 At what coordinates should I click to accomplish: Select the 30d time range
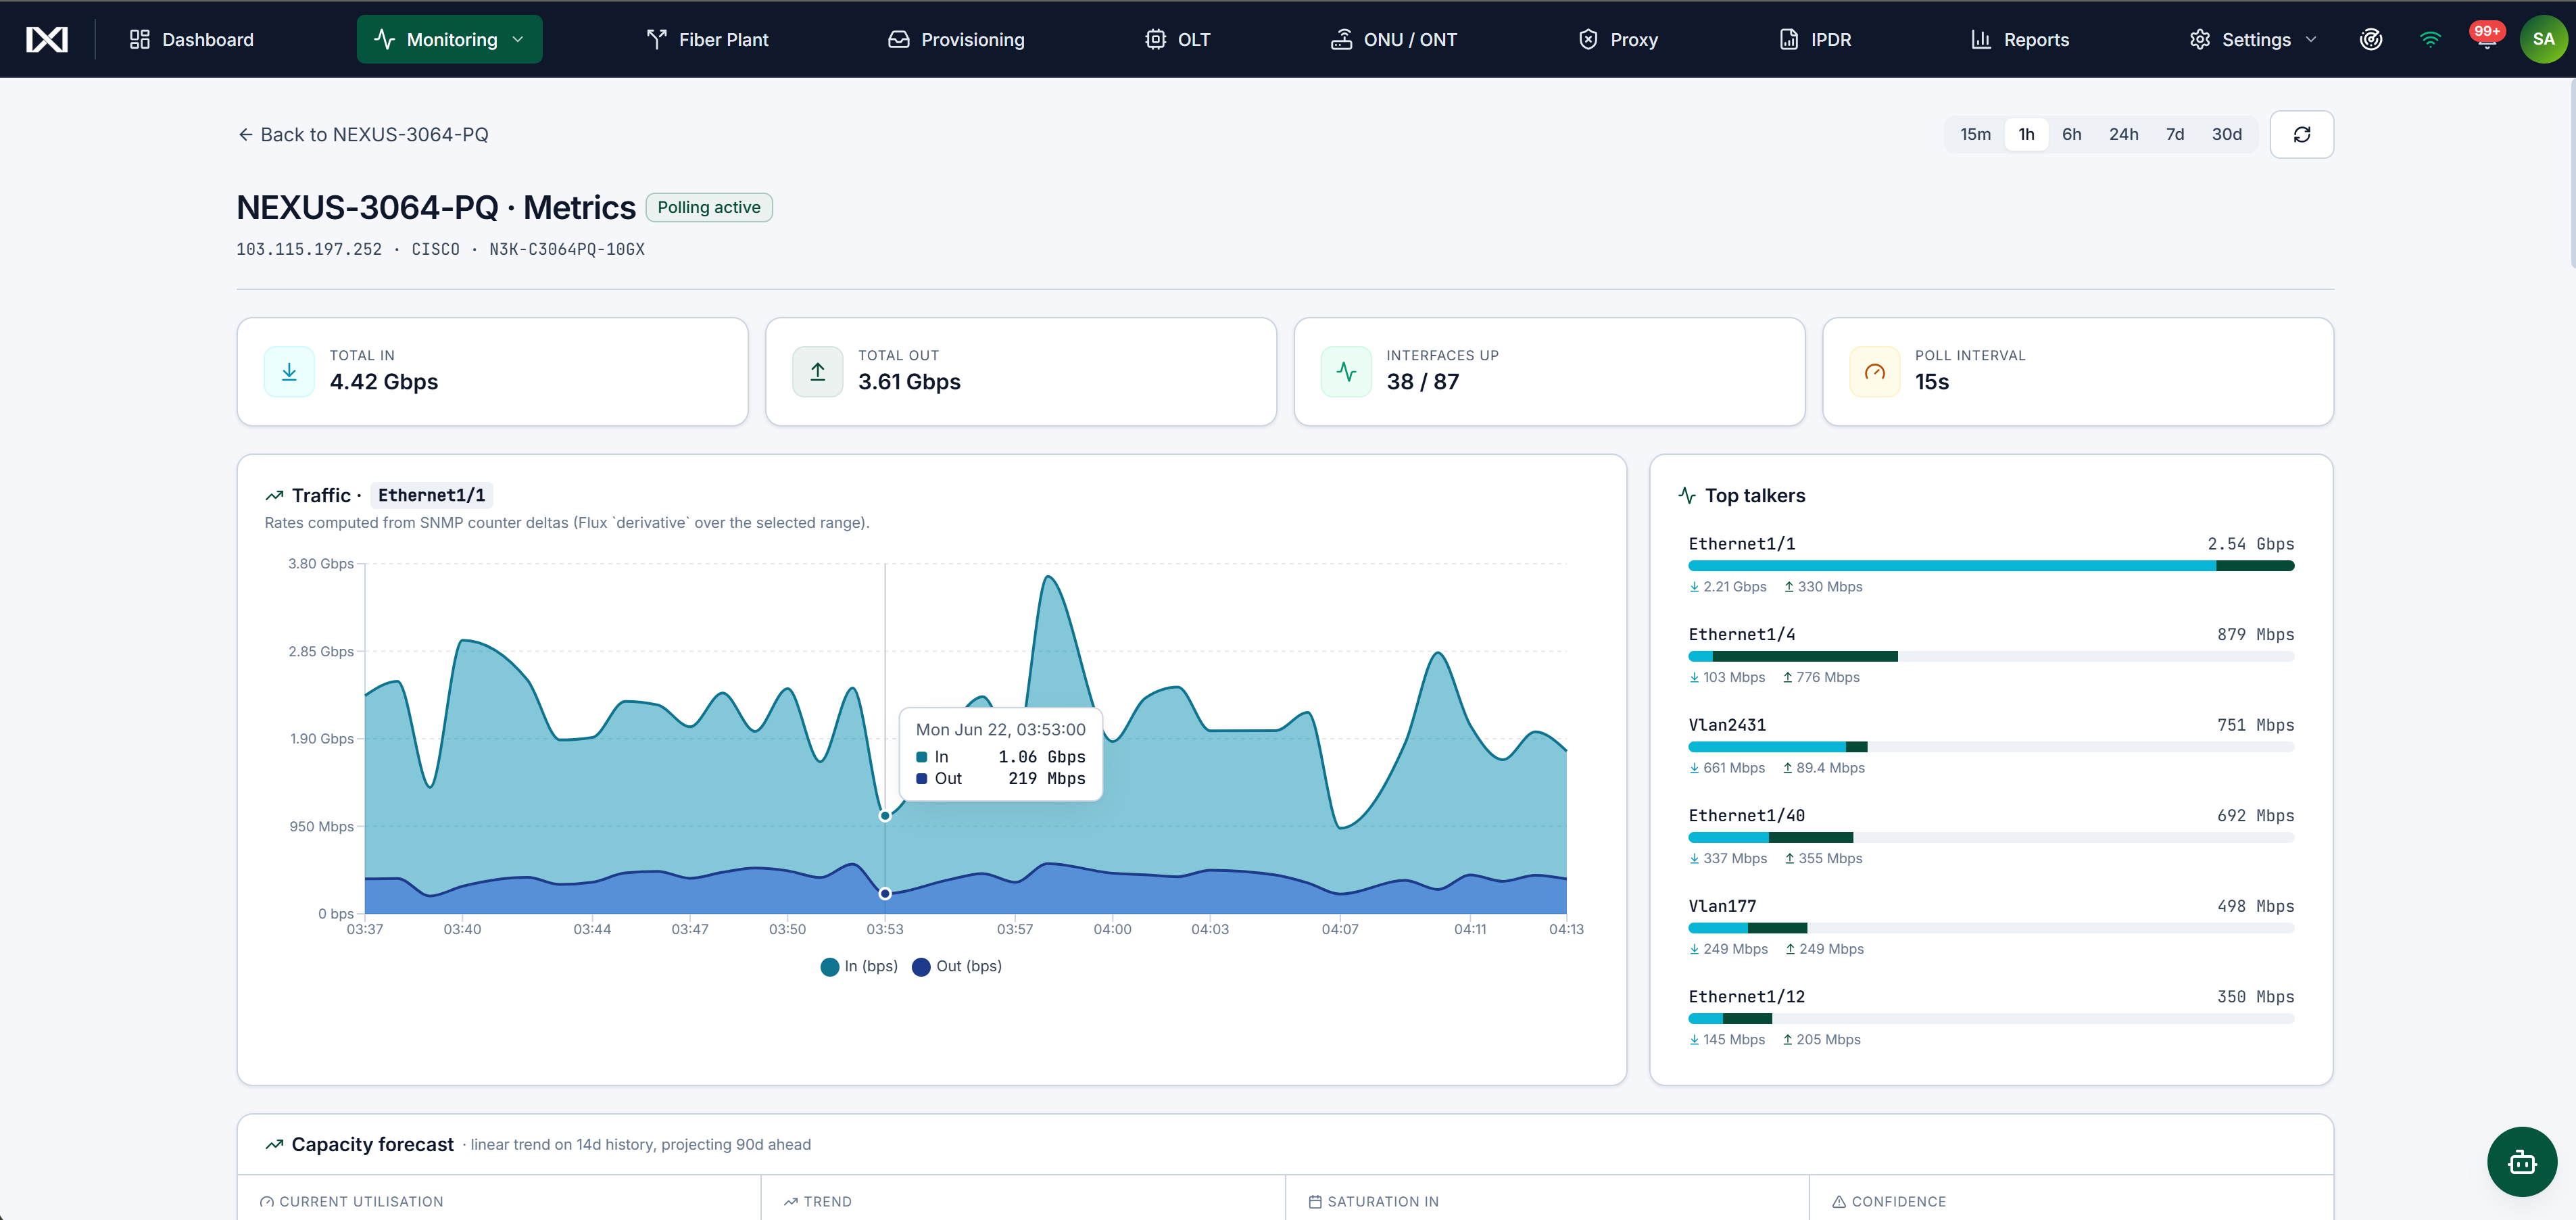tap(2226, 134)
